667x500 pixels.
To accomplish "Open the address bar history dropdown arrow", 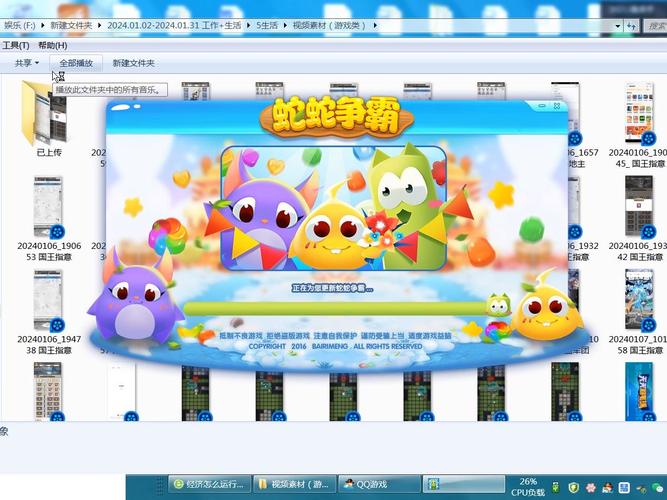I will point(620,27).
